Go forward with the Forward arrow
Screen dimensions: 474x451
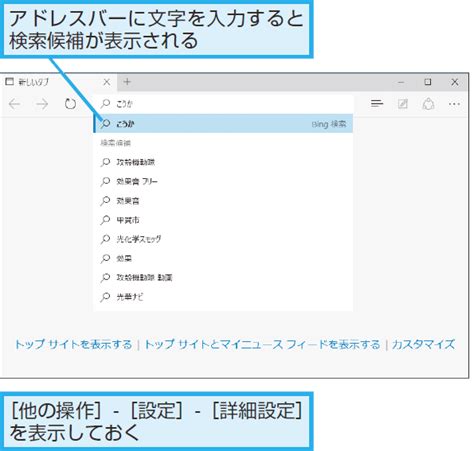(42, 104)
